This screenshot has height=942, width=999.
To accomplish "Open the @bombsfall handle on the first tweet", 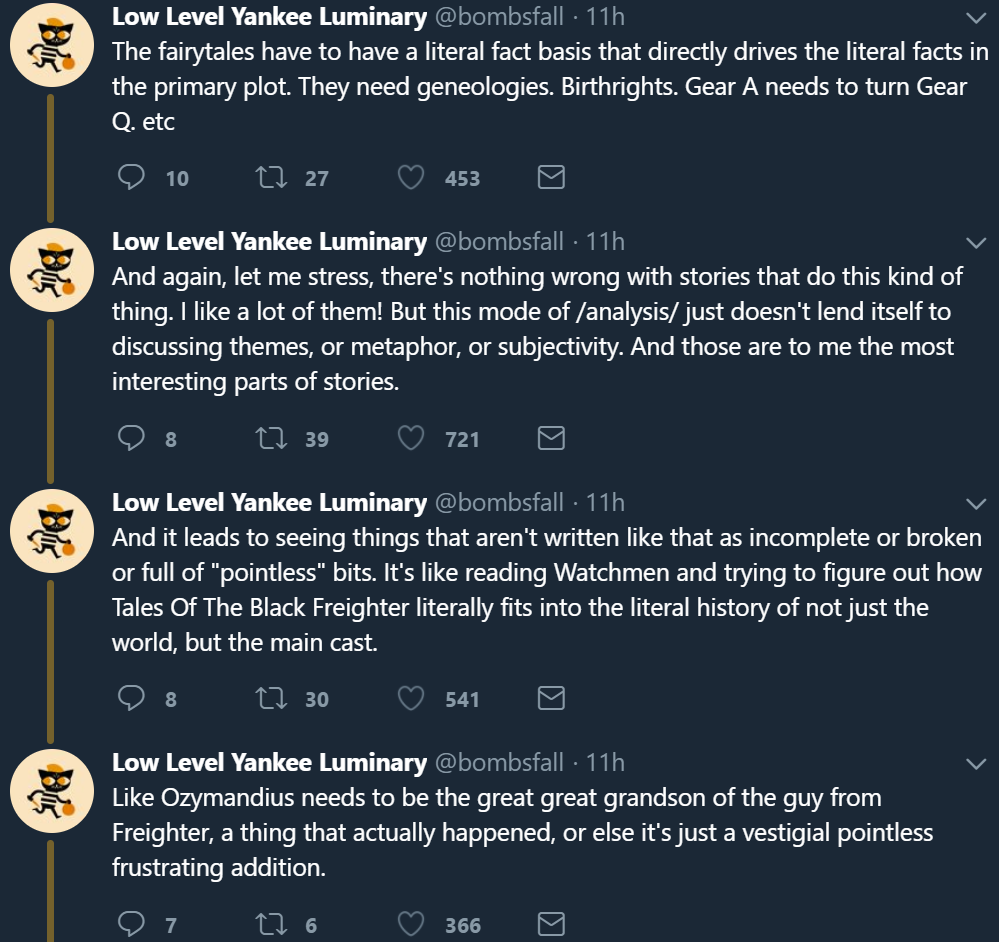I will (499, 17).
